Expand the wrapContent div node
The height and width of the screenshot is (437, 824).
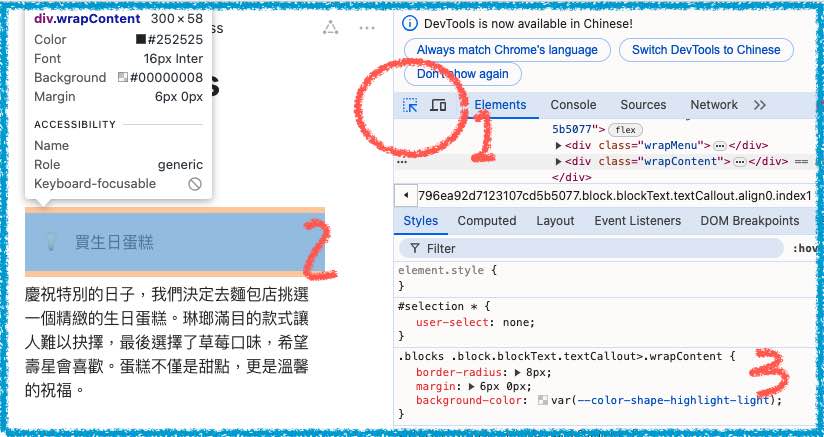click(x=559, y=162)
